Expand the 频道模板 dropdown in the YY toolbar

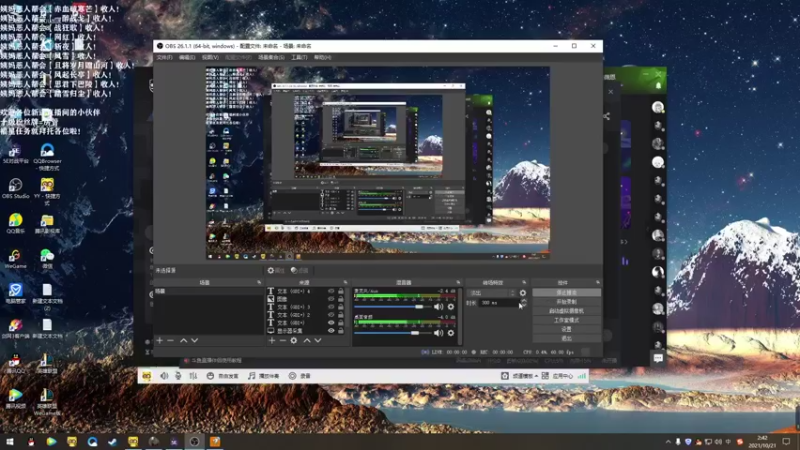536,376
